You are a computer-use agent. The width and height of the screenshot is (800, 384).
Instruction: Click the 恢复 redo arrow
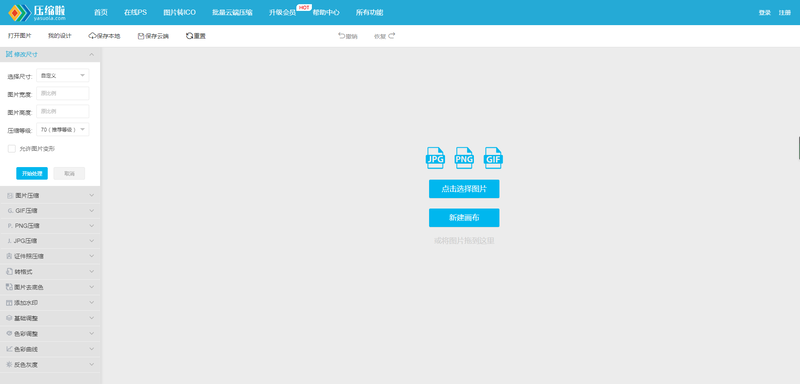[392, 36]
